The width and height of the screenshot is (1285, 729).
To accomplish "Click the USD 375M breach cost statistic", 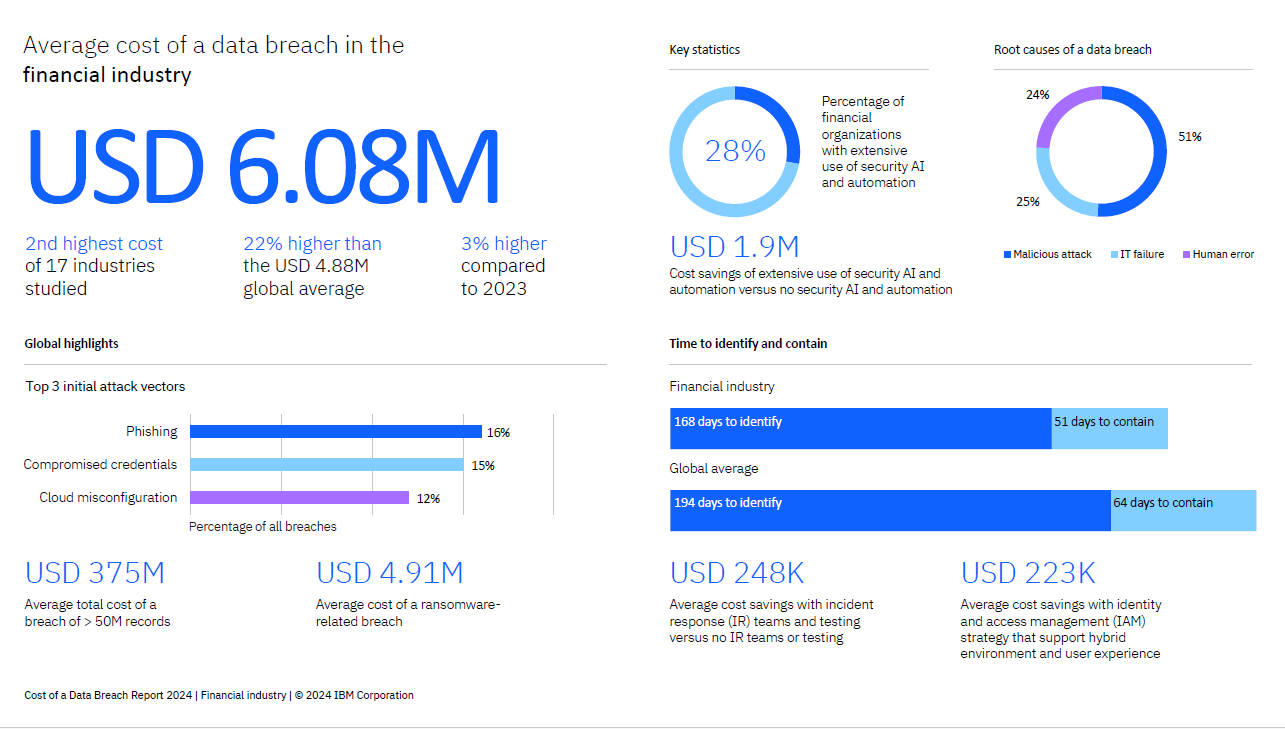I will pyautogui.click(x=94, y=572).
